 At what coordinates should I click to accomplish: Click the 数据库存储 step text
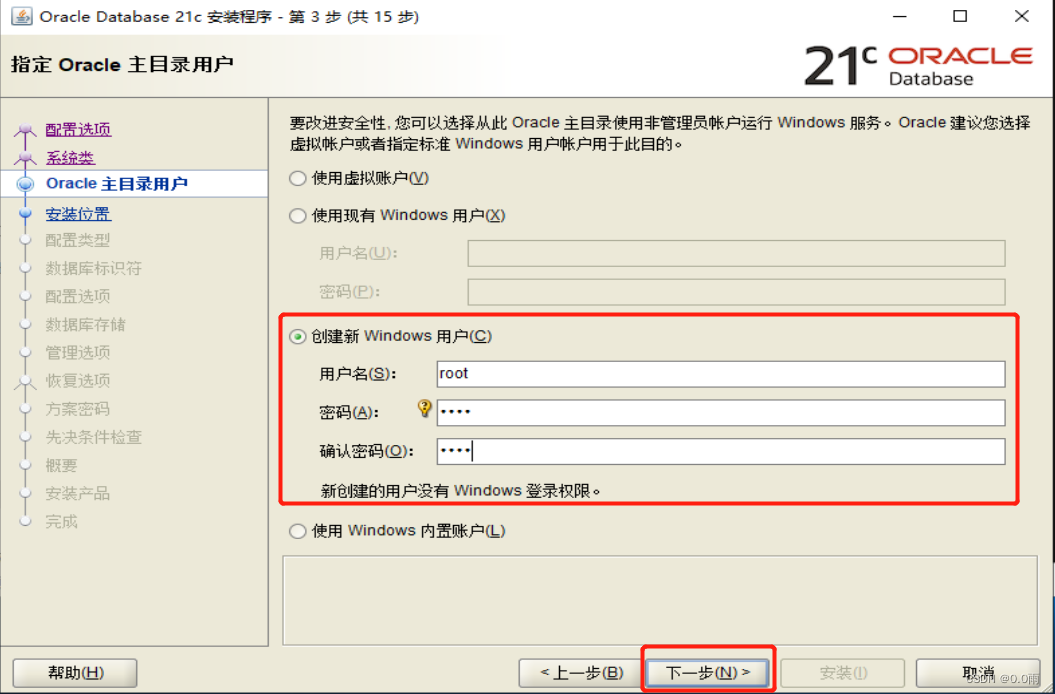pos(85,324)
